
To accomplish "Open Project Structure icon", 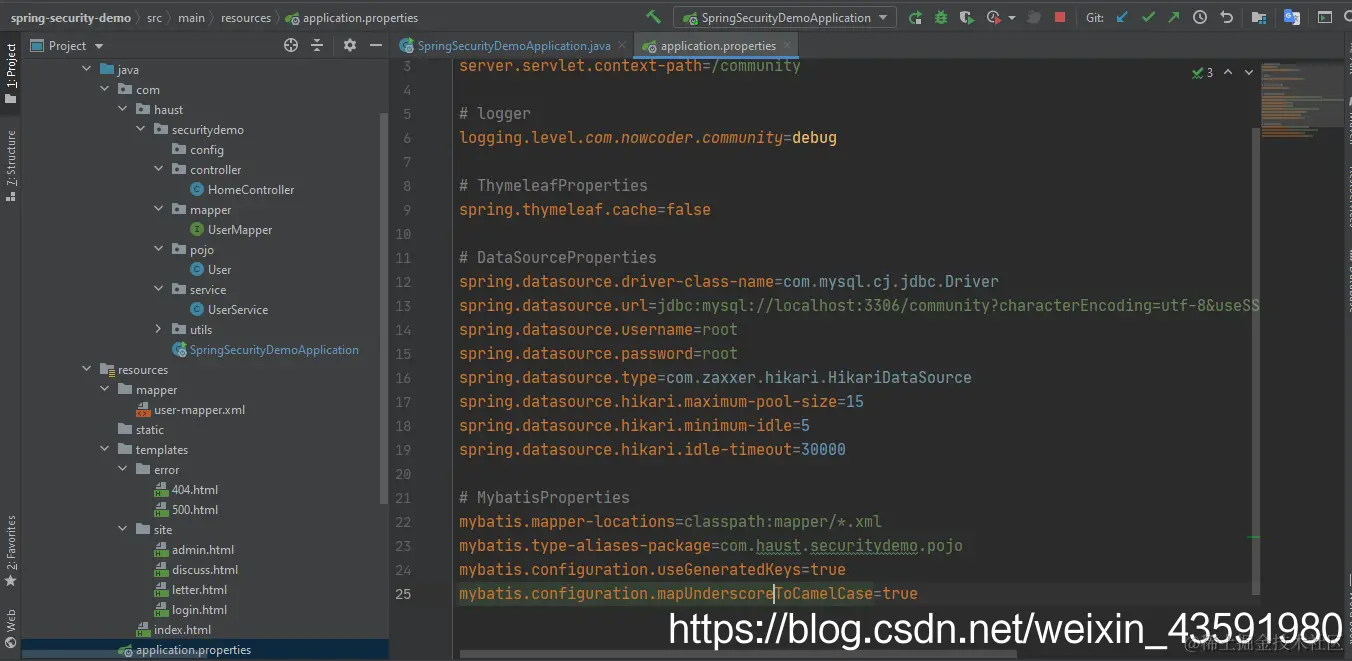I will [x=1259, y=18].
